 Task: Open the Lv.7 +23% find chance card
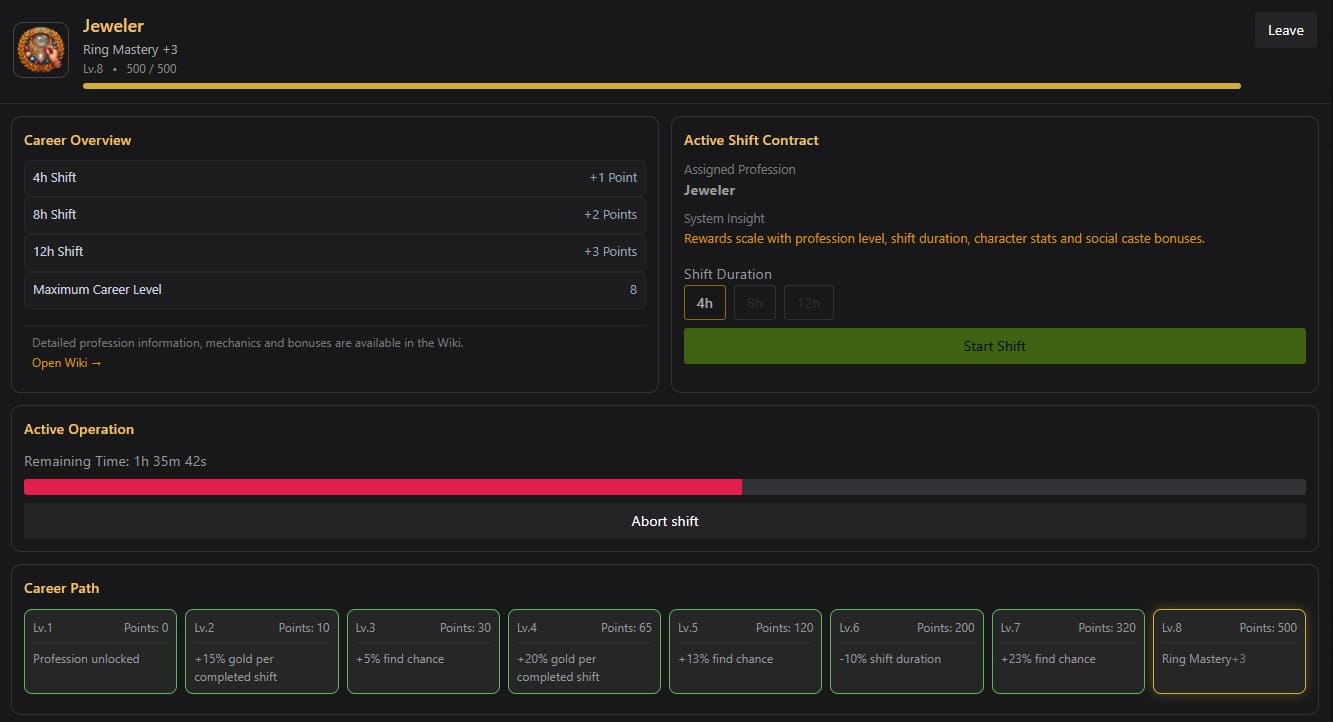(x=1068, y=652)
